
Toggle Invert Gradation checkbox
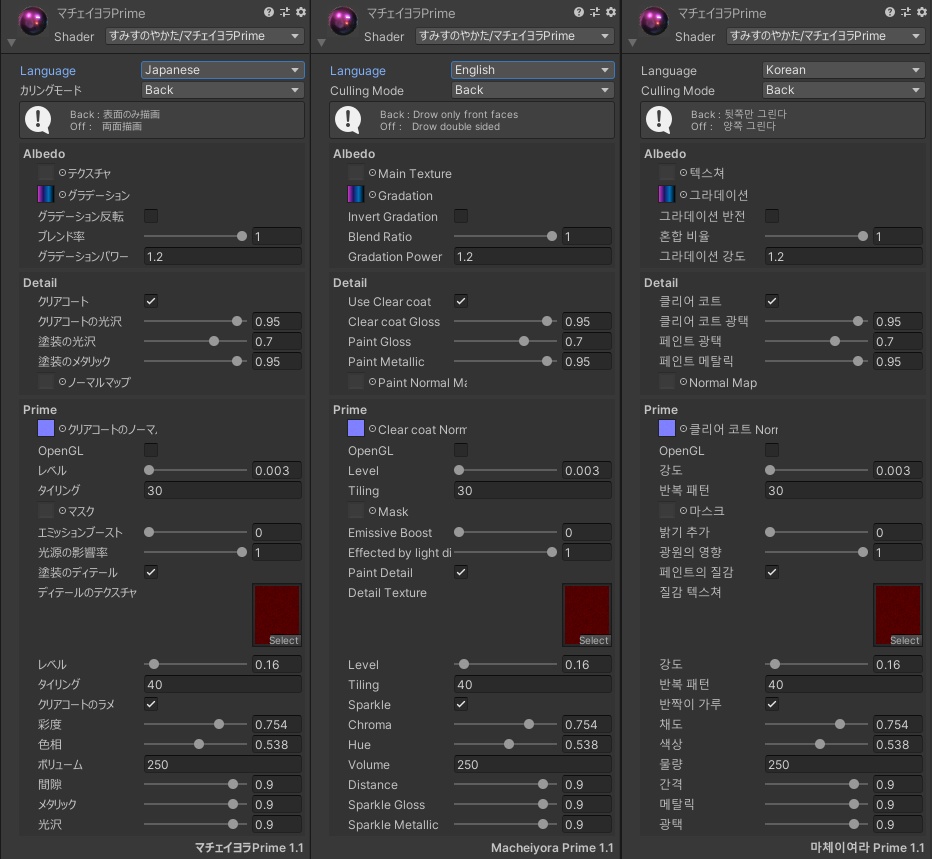point(461,216)
